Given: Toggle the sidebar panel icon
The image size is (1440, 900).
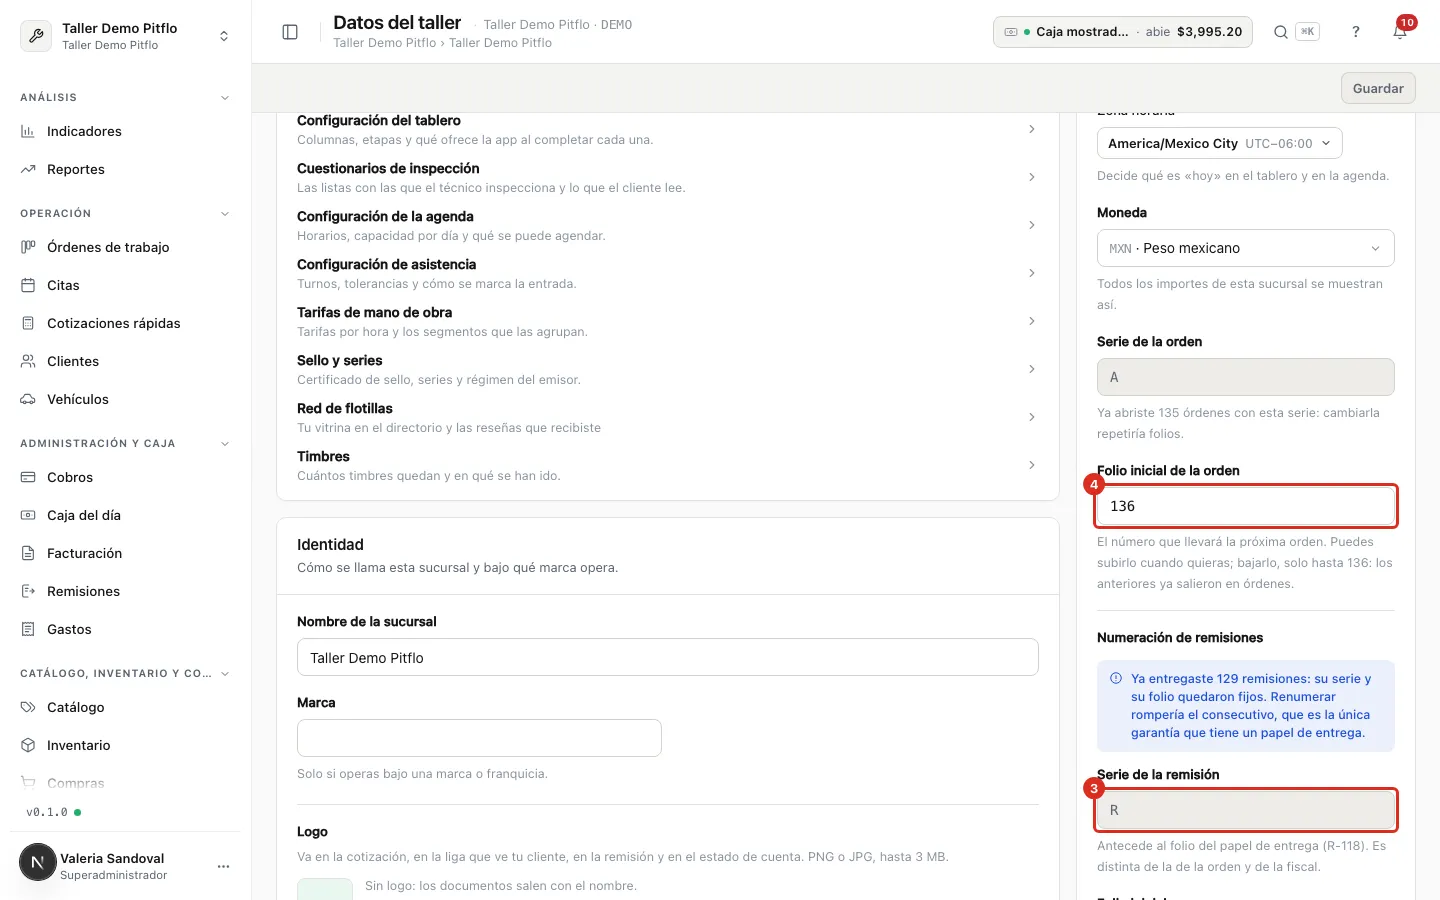Looking at the screenshot, I should 290,32.
